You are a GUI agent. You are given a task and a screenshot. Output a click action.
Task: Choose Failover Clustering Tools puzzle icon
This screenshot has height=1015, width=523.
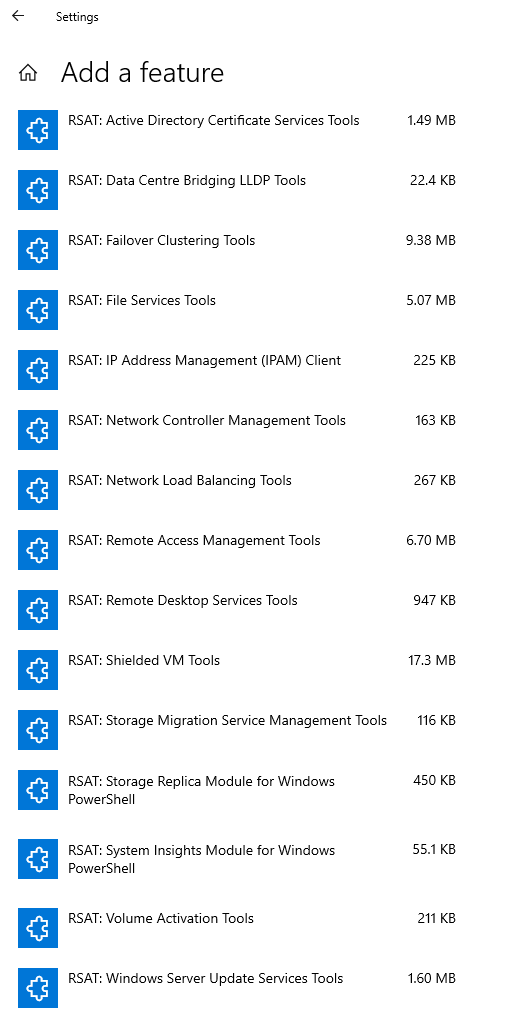38,250
